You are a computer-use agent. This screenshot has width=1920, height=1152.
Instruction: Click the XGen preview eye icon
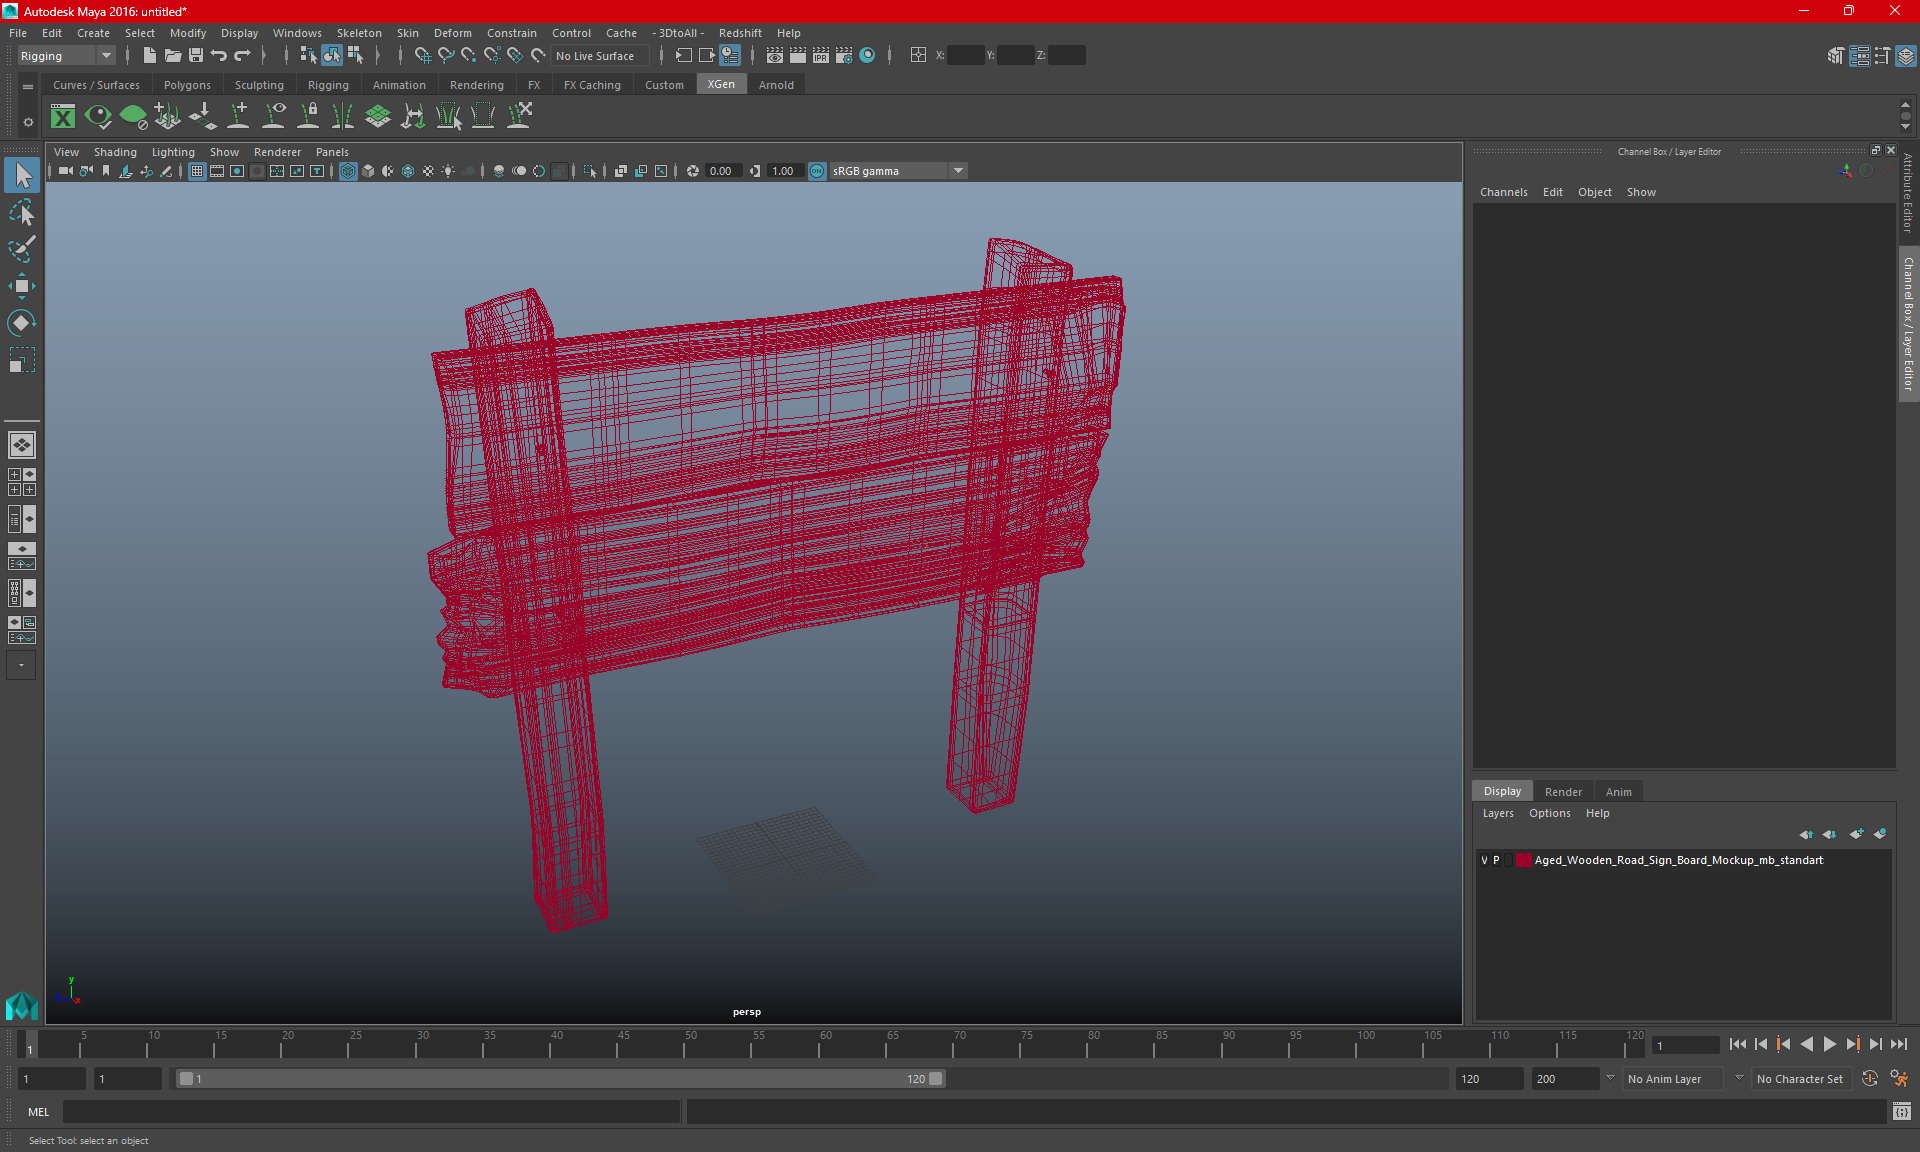(98, 117)
